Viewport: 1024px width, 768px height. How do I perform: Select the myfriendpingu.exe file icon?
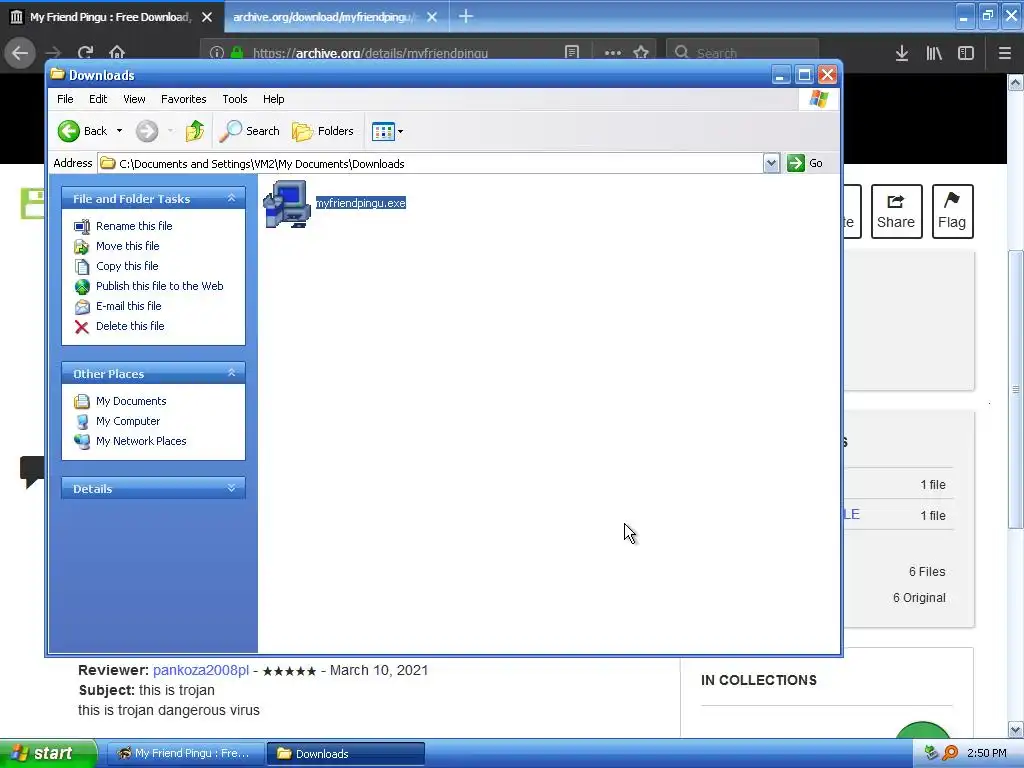287,204
